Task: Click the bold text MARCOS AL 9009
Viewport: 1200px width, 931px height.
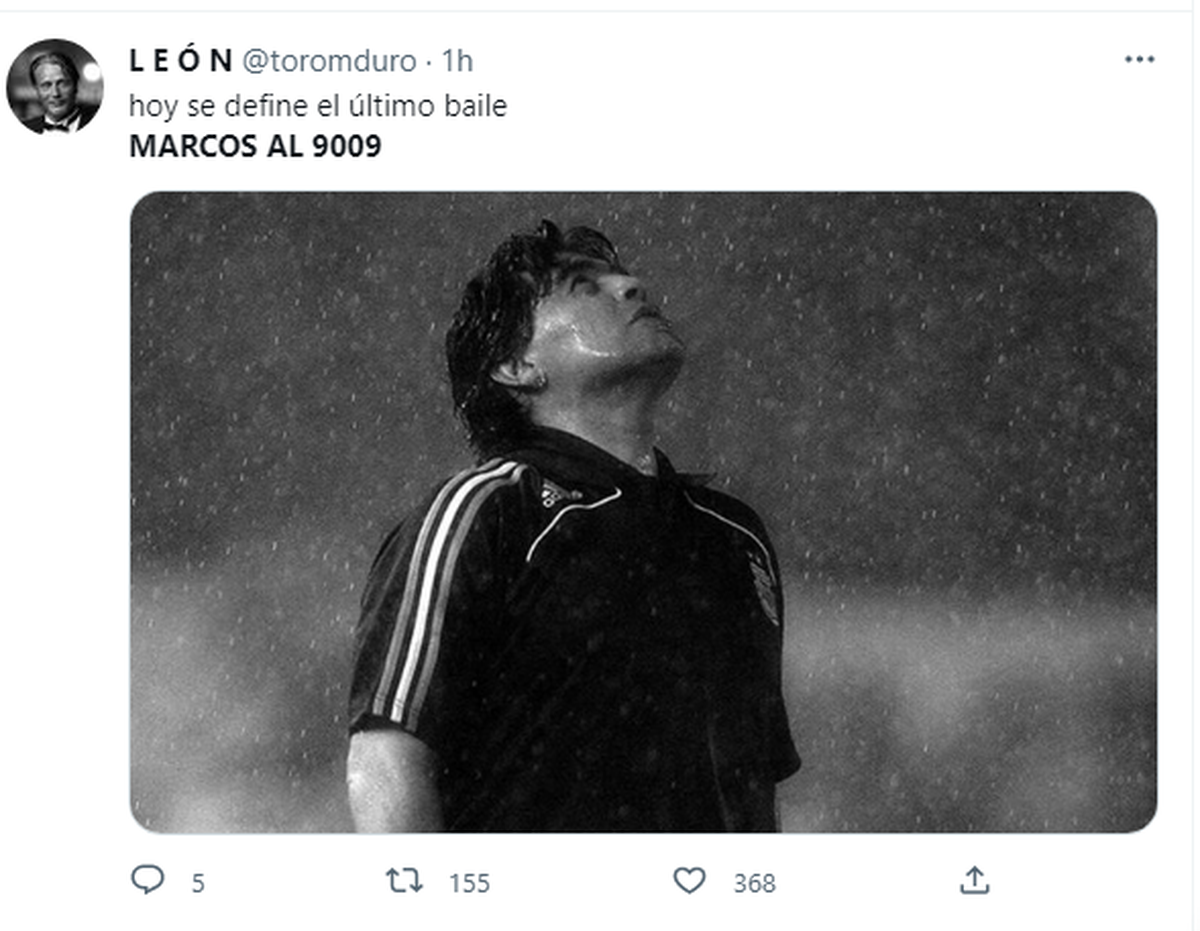Action: click(255, 147)
